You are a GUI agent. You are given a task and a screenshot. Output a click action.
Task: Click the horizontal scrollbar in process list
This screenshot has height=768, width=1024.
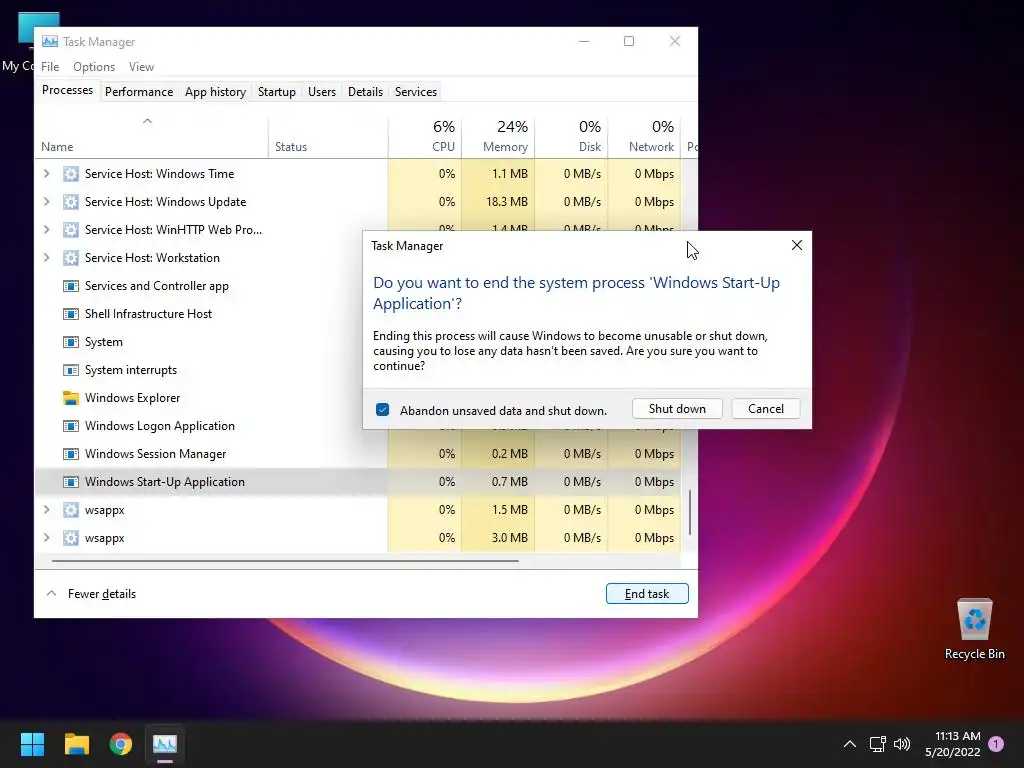285,560
